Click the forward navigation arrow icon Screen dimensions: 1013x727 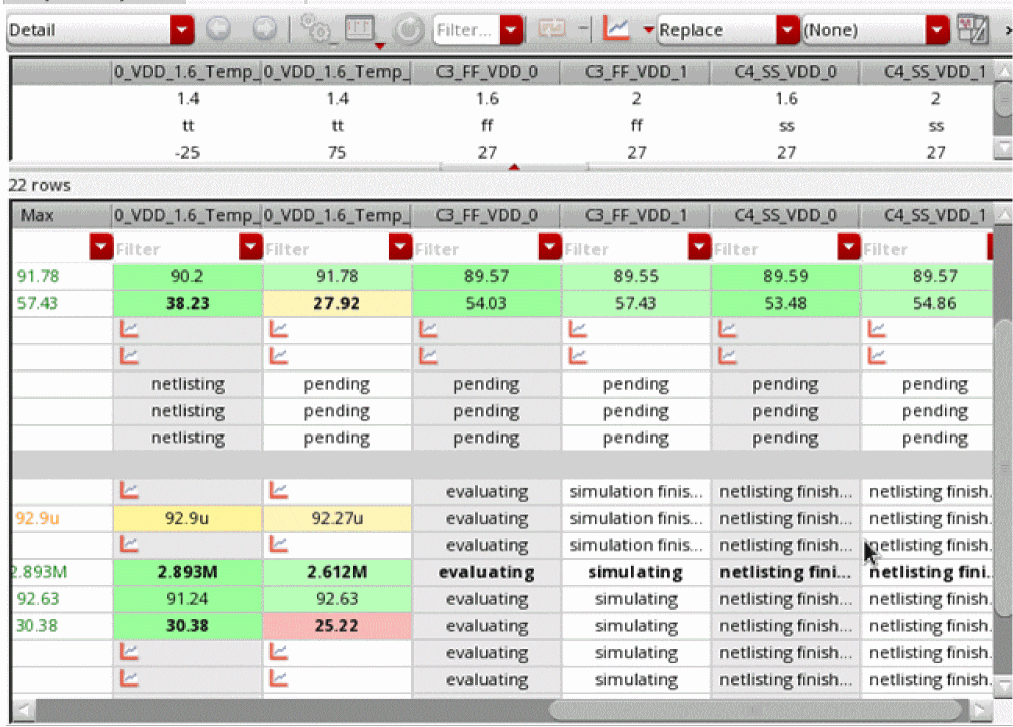click(264, 29)
